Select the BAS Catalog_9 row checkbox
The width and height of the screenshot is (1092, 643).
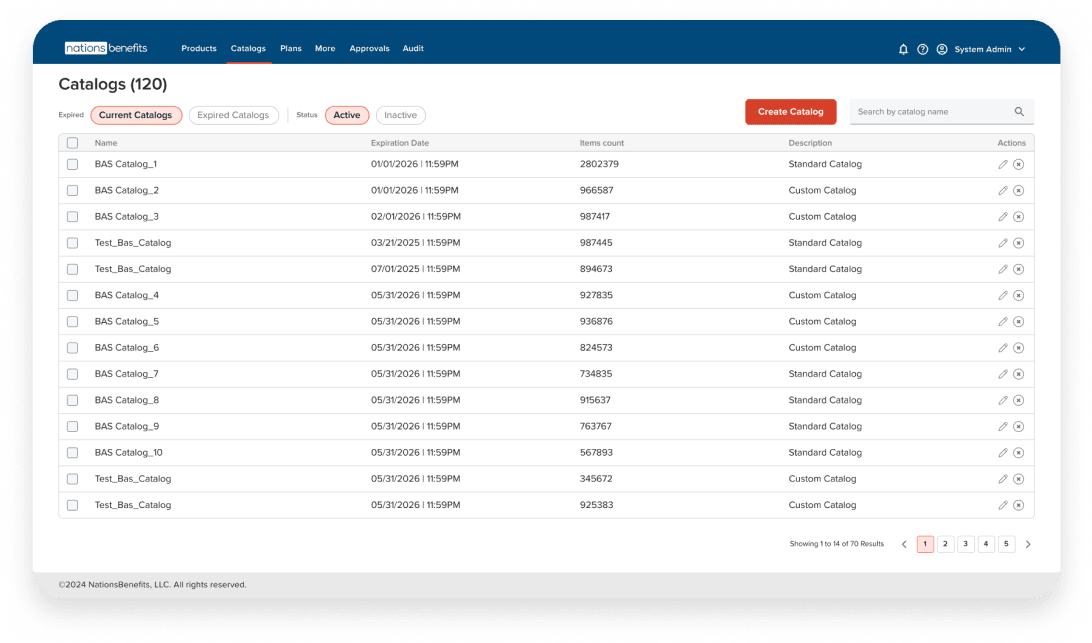pos(72,426)
